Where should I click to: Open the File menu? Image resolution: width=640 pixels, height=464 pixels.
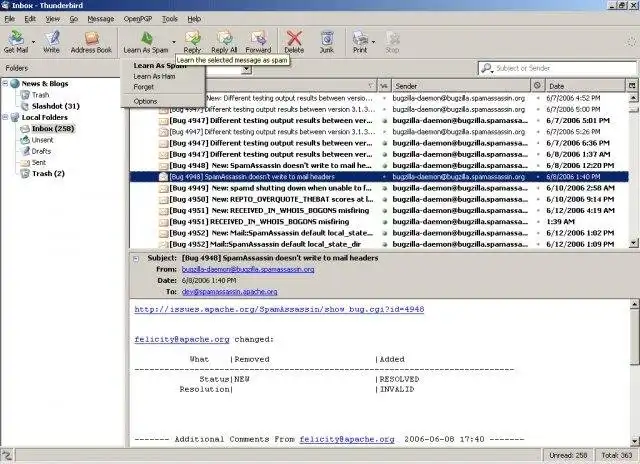pos(9,19)
